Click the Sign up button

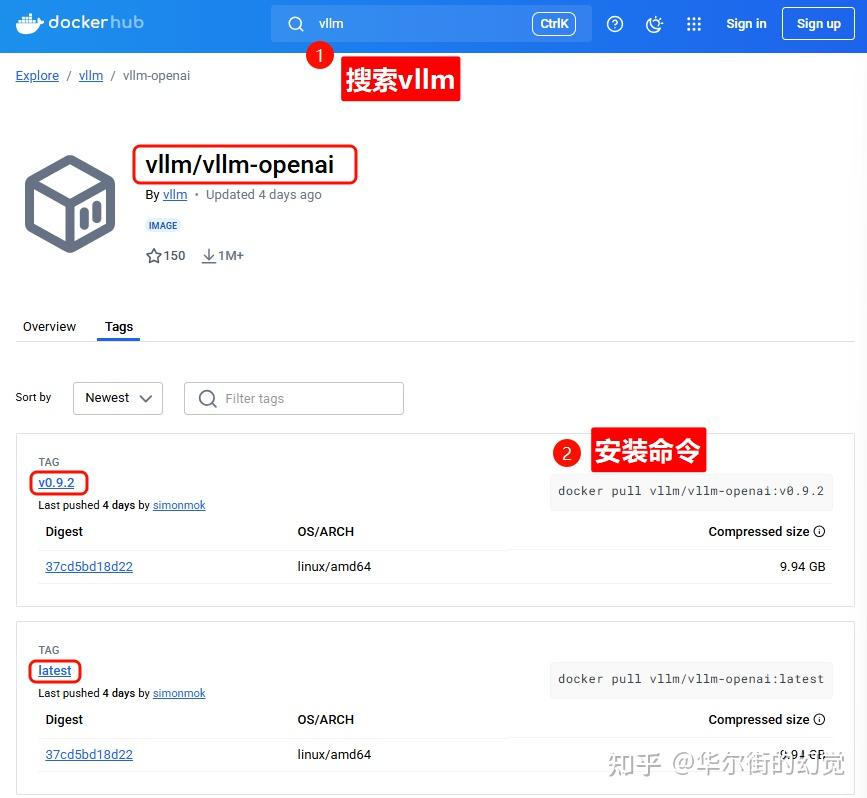point(818,23)
